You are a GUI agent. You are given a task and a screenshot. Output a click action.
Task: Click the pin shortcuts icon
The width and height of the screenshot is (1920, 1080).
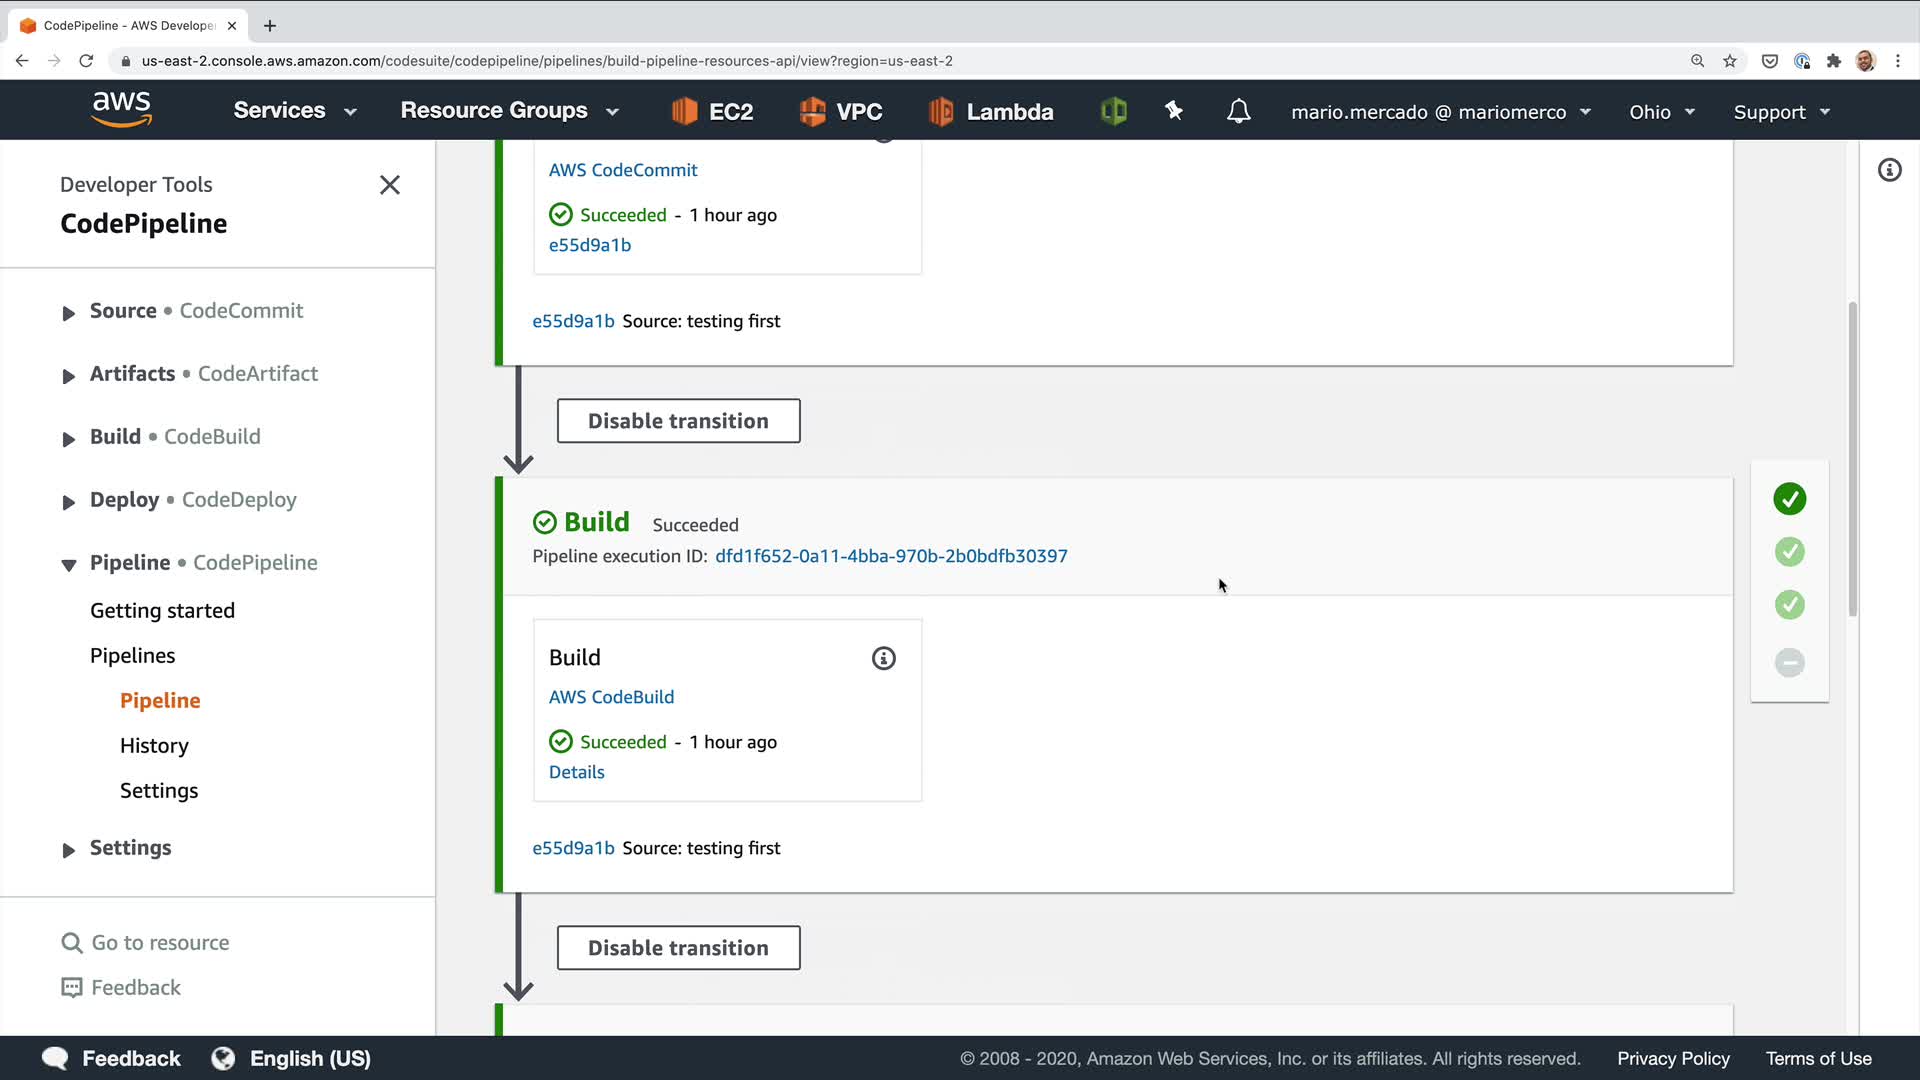pyautogui.click(x=1174, y=111)
